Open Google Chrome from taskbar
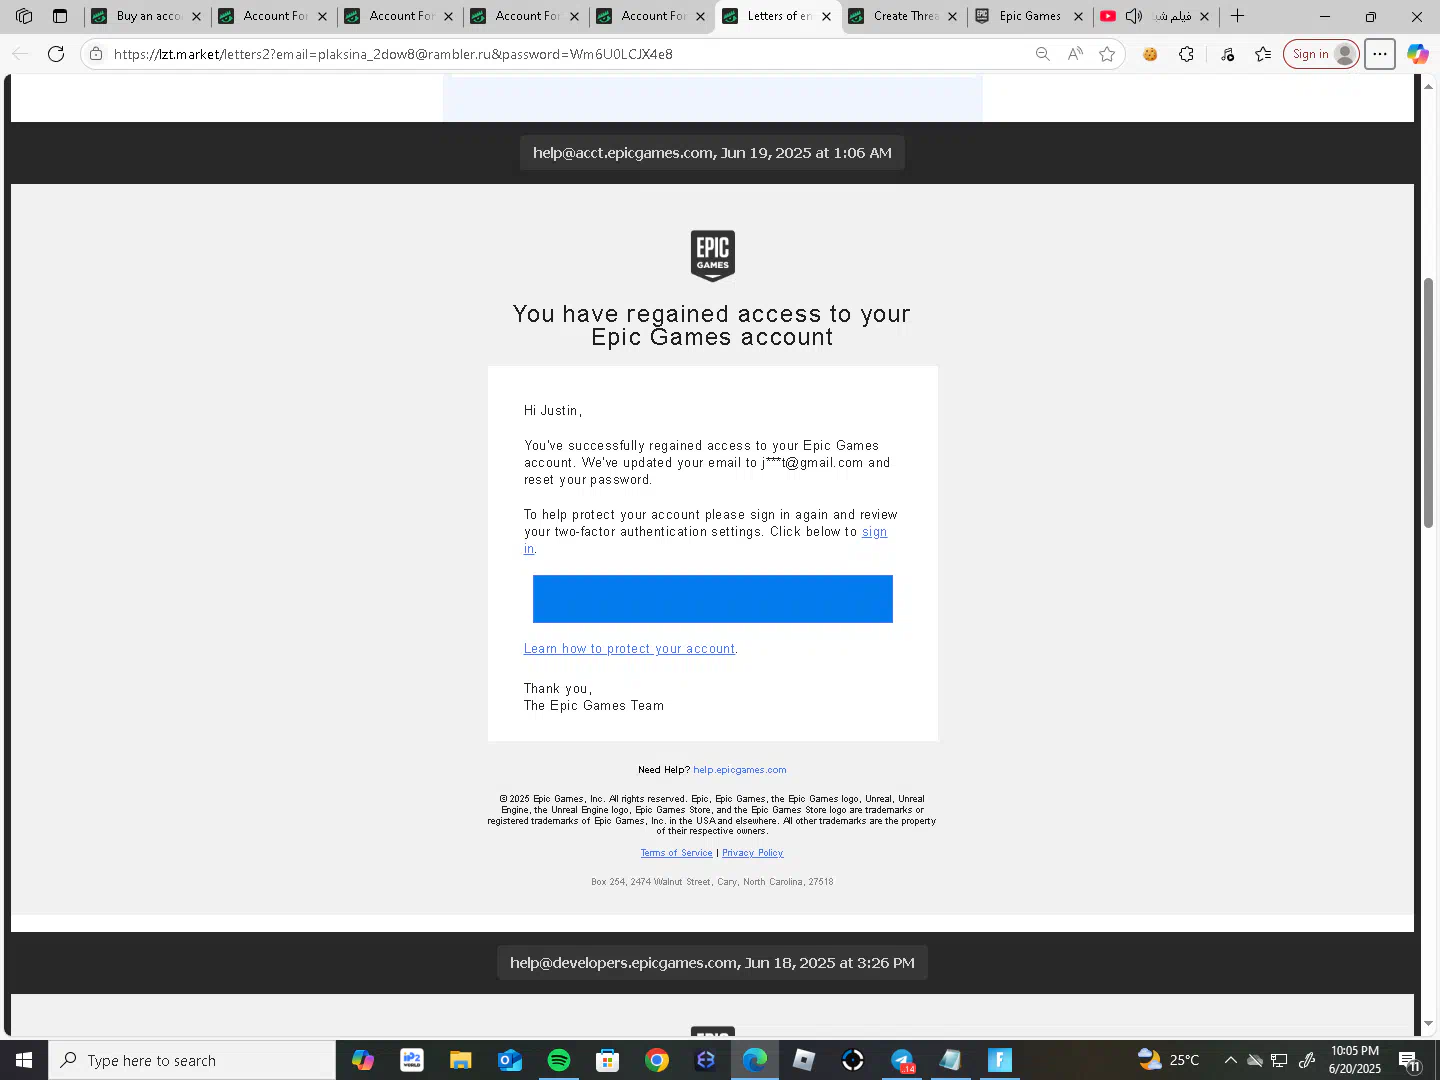The width and height of the screenshot is (1440, 1080). (x=657, y=1060)
